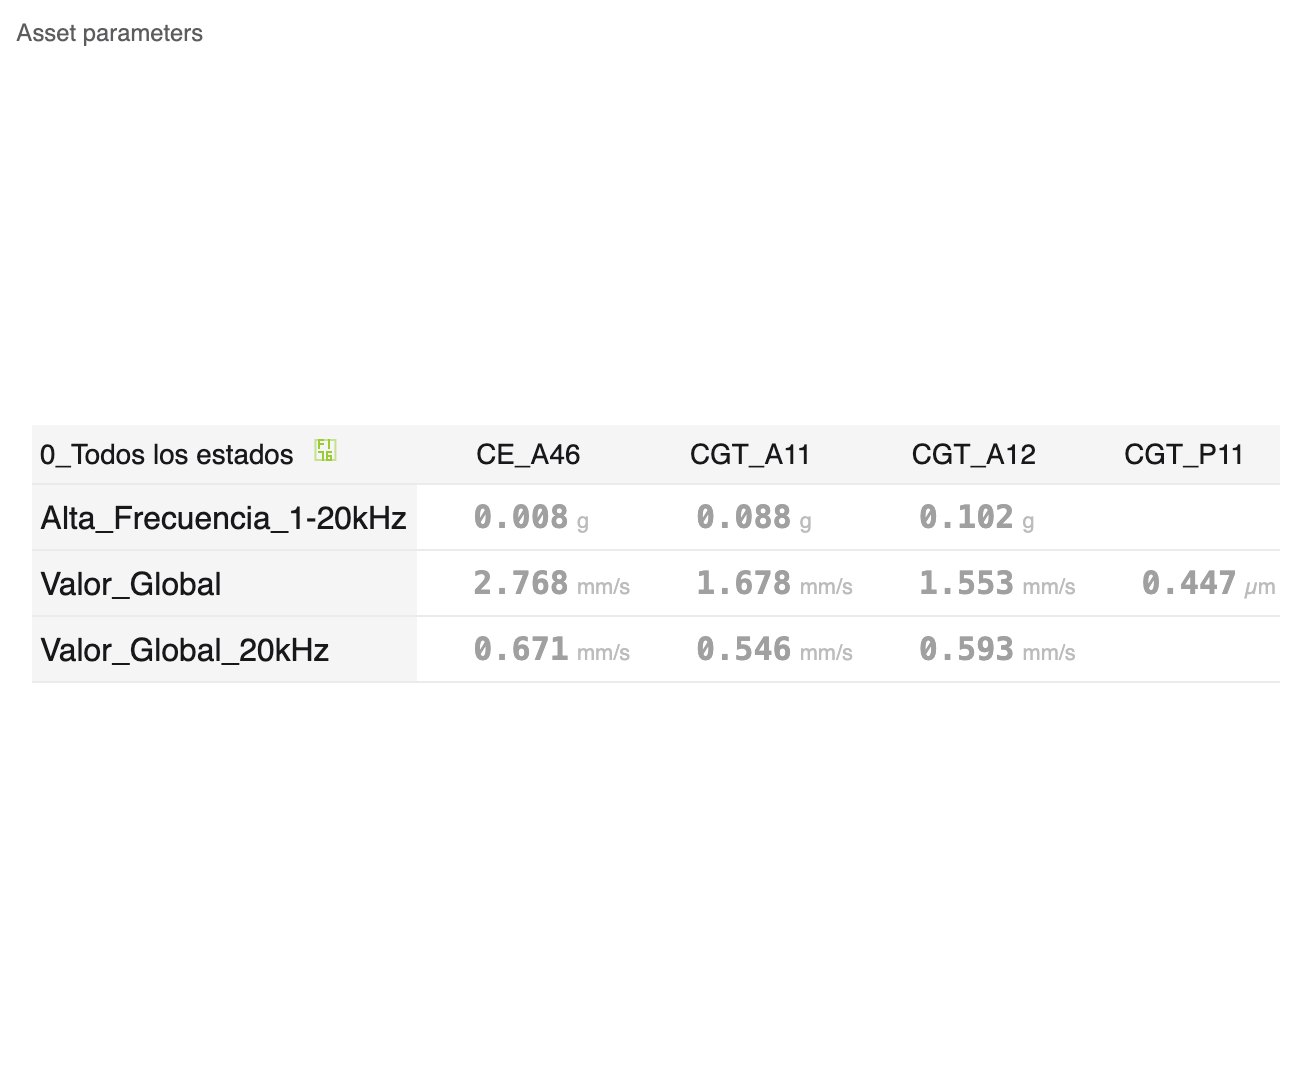Select the CGT_A12 column header
This screenshot has height=1076, width=1296.
click(973, 455)
